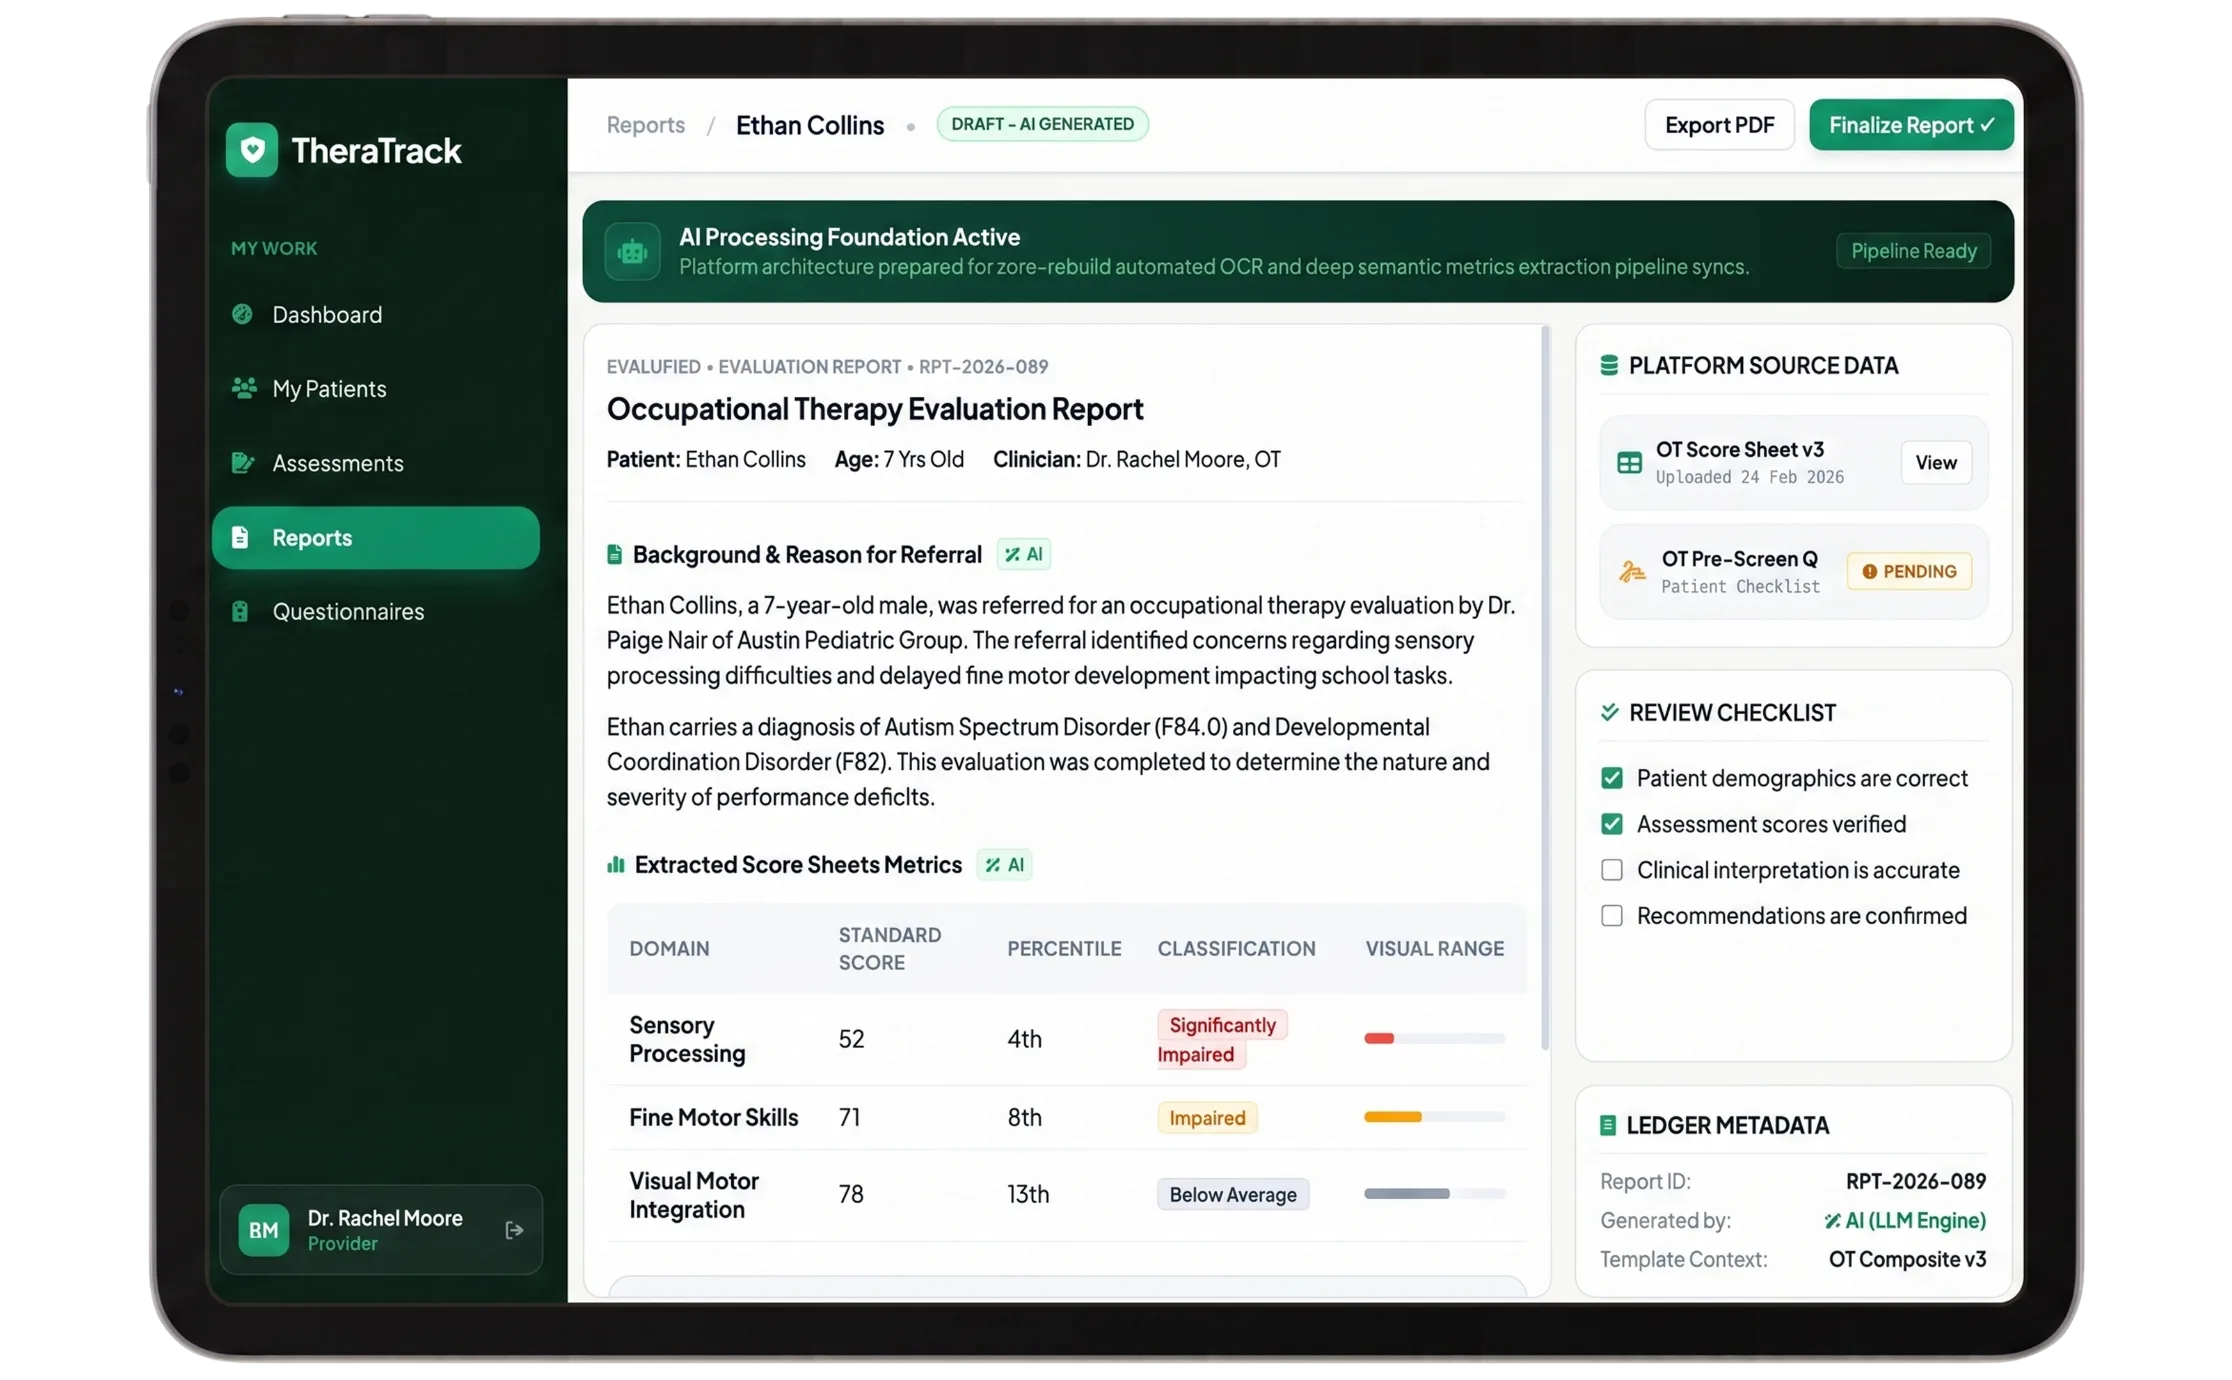
Task: Click the PENDING status badge
Action: click(x=1908, y=571)
